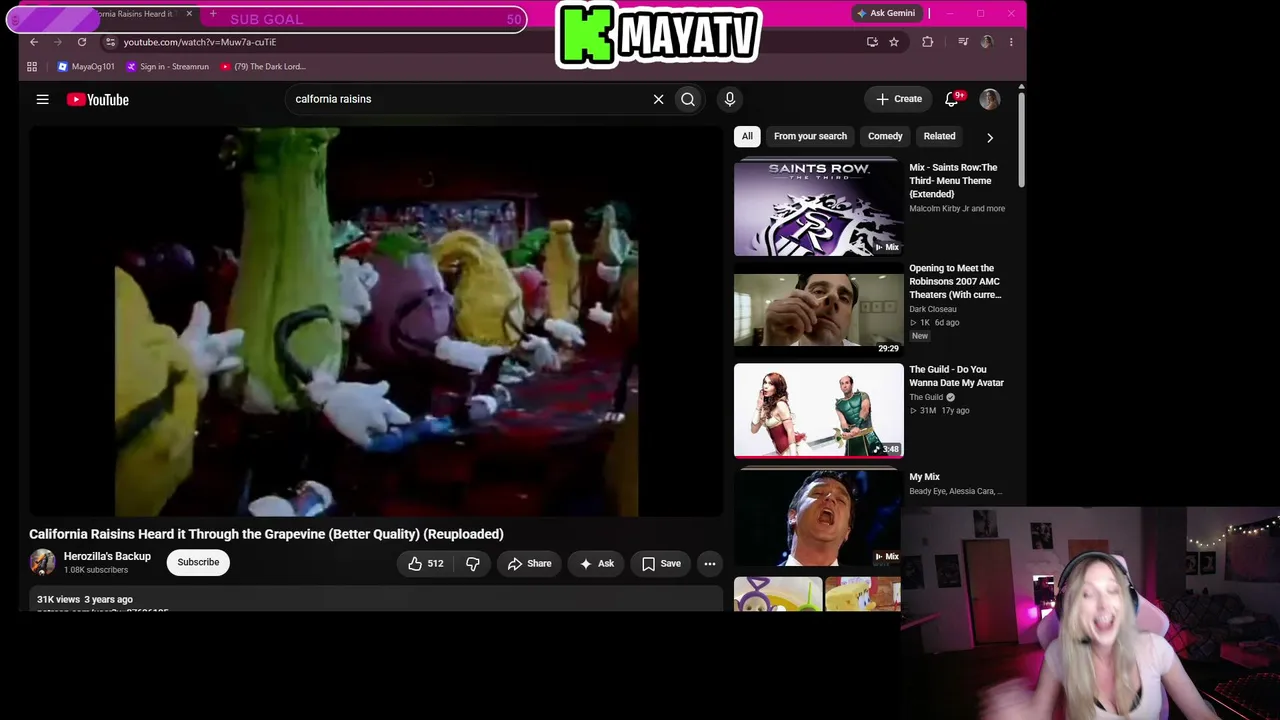
Task: Open Herozilla's Backup channel name link
Action: [x=107, y=556]
